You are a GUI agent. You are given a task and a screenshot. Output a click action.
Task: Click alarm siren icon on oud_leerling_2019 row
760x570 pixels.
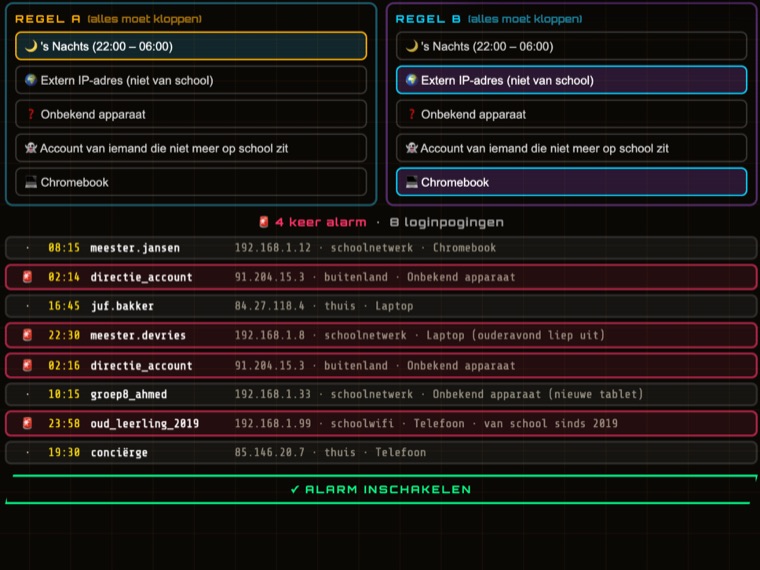28,423
